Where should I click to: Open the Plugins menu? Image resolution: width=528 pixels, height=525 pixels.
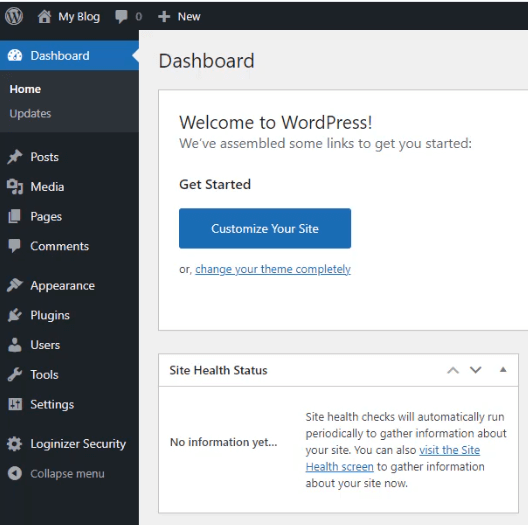(x=50, y=315)
